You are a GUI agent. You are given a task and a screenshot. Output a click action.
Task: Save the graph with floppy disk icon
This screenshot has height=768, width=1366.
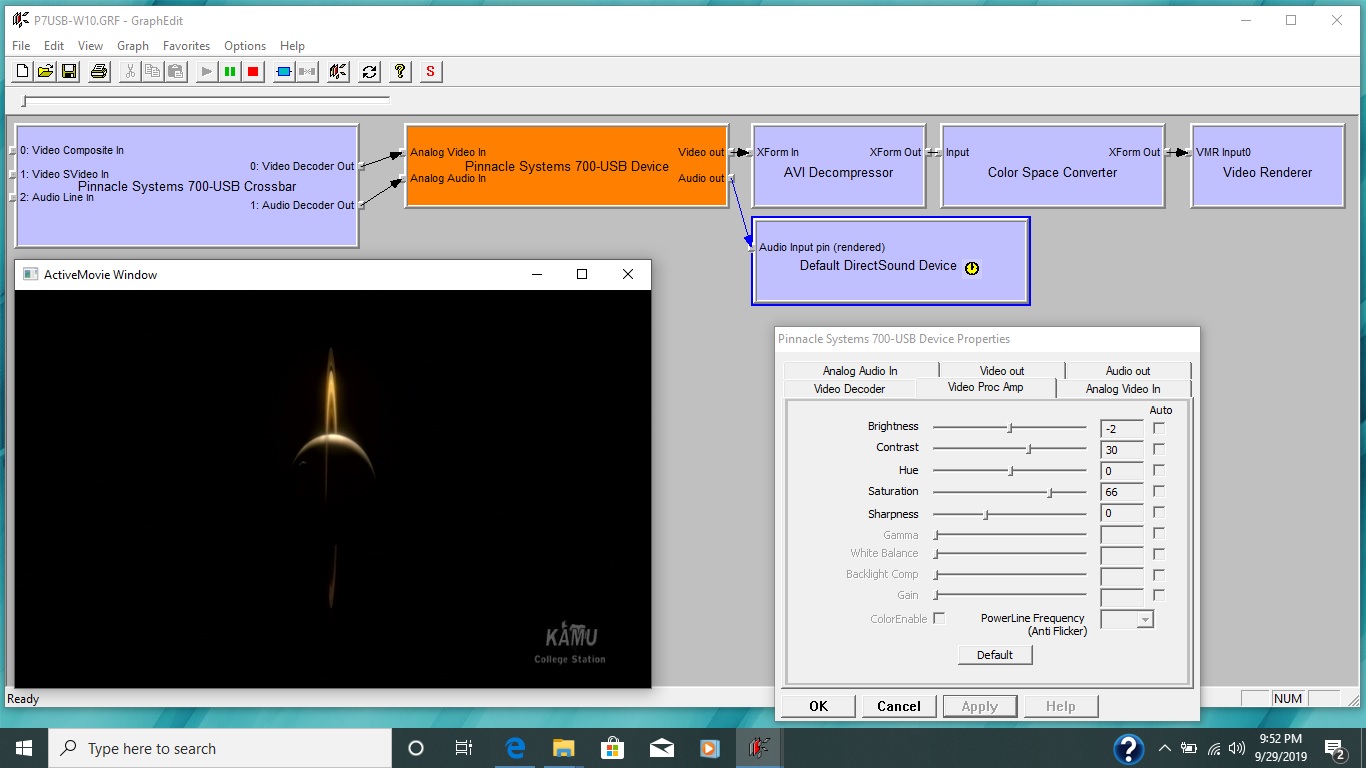tap(69, 71)
